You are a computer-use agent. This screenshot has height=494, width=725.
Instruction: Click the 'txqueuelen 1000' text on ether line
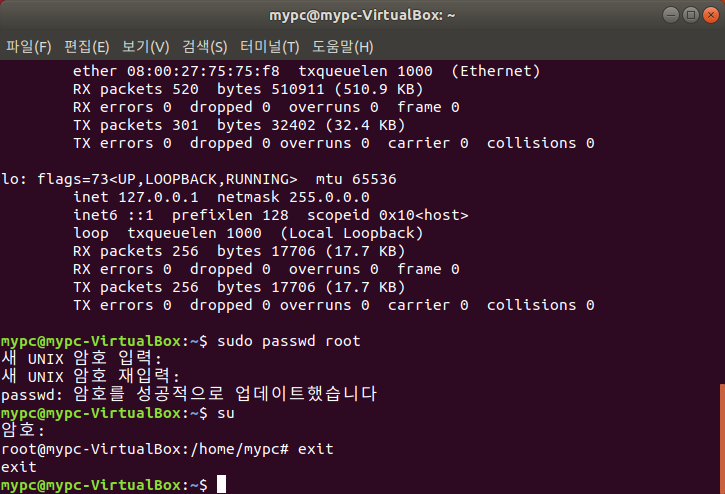coord(365,71)
